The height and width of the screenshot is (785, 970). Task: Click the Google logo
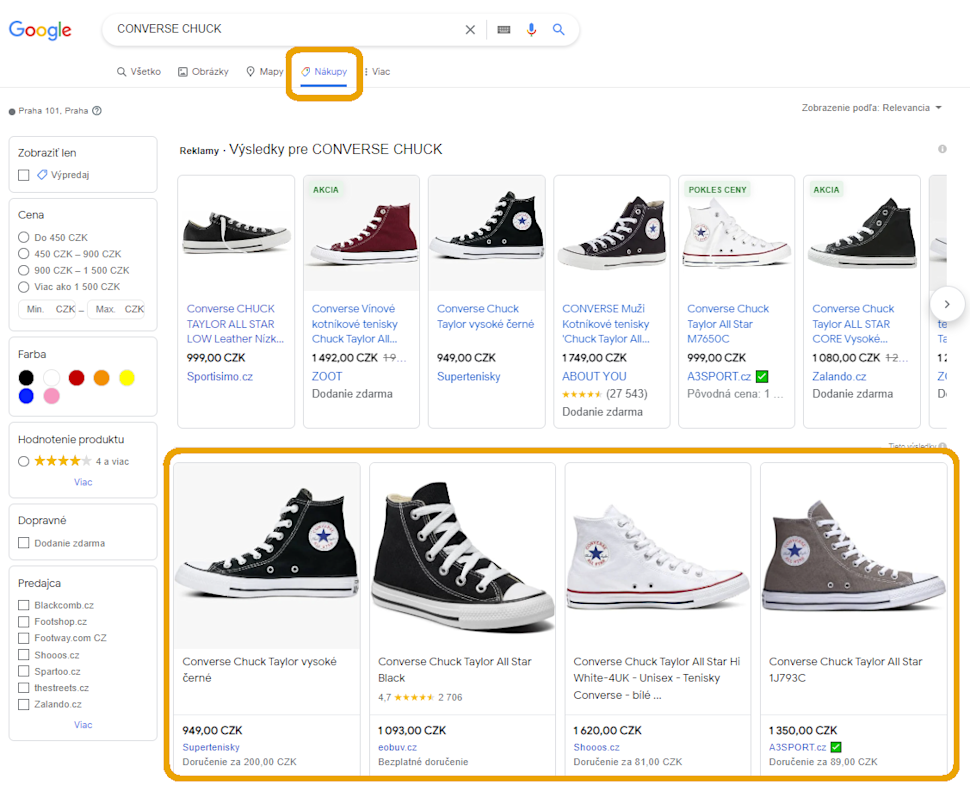[x=40, y=29]
